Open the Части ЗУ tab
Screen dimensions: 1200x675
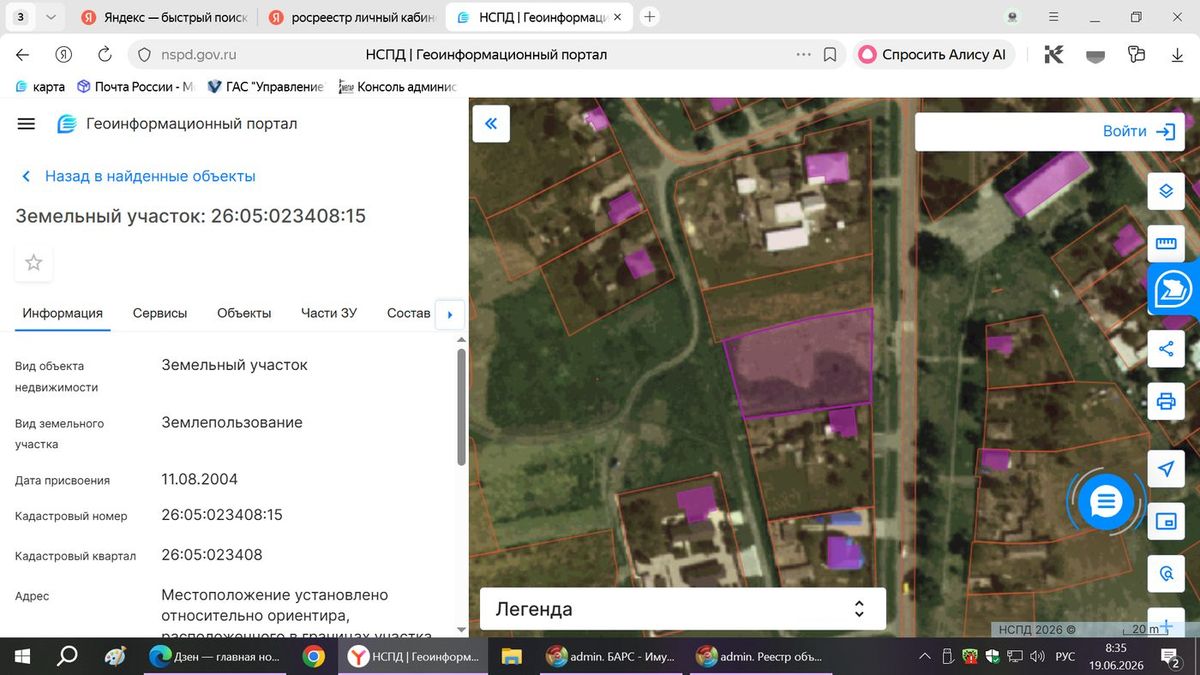(329, 313)
